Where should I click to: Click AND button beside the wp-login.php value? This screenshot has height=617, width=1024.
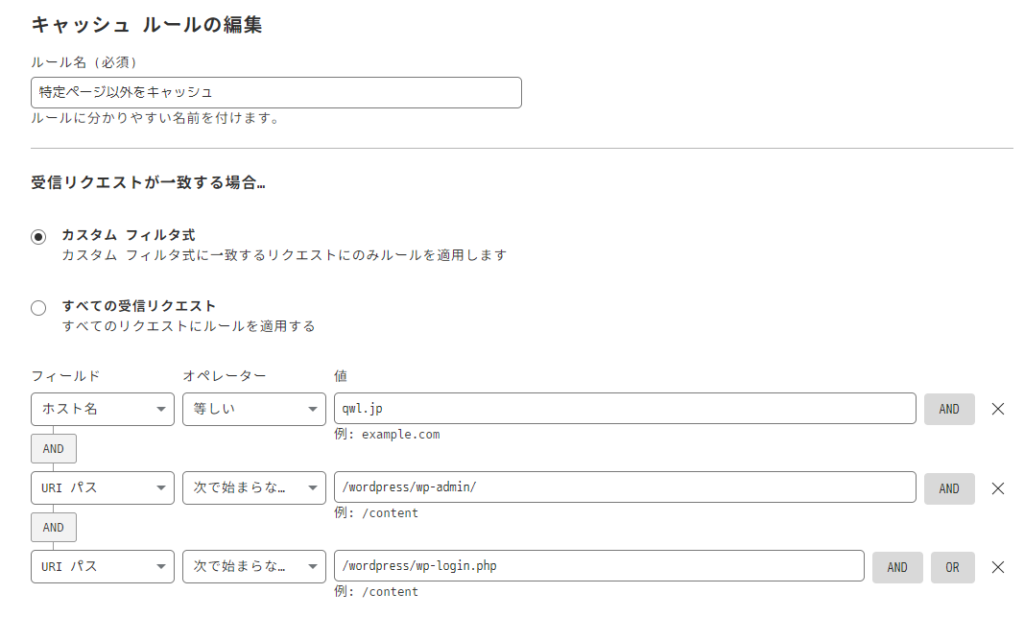click(x=897, y=567)
